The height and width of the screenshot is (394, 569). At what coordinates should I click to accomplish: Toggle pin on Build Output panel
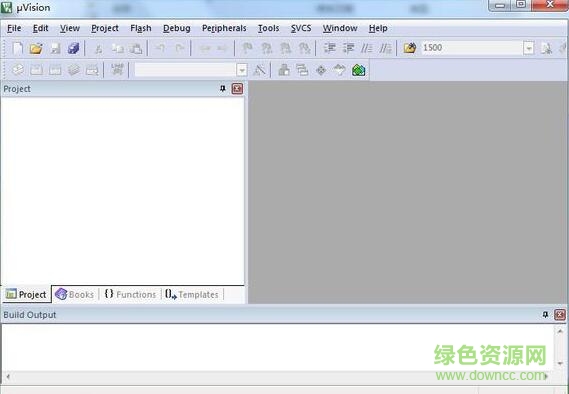coord(545,315)
